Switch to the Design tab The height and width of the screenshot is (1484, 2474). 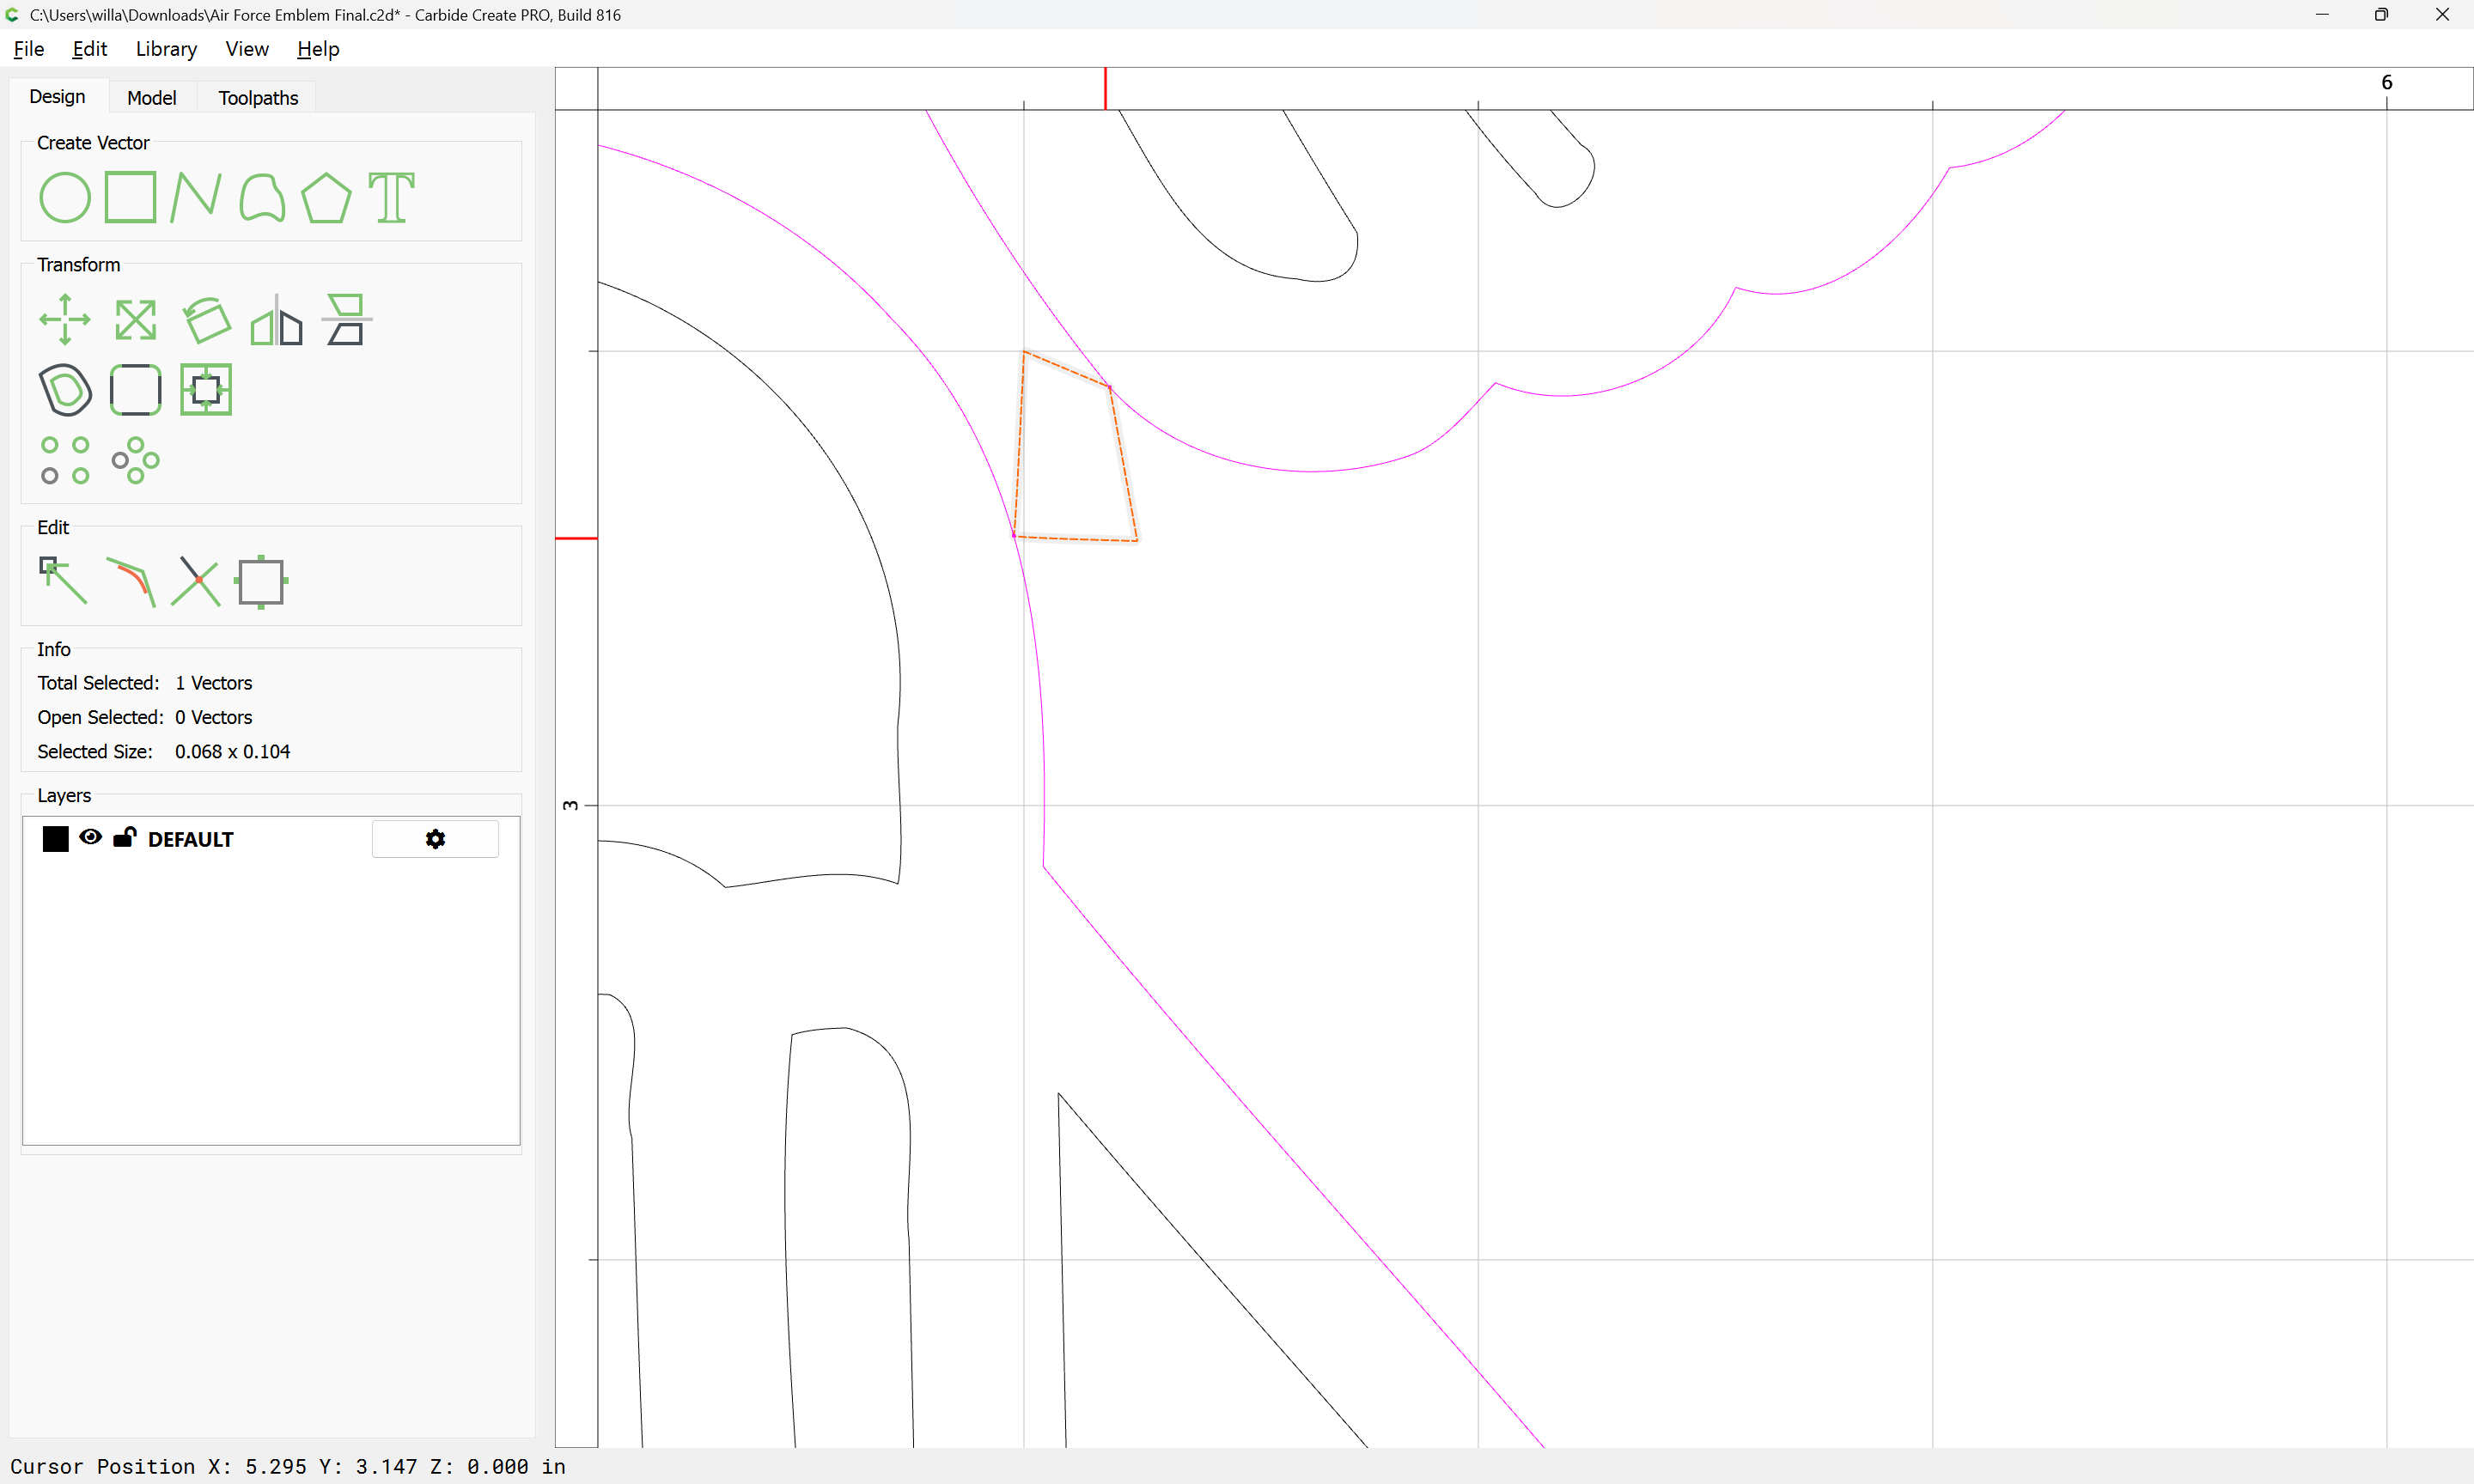(x=57, y=97)
